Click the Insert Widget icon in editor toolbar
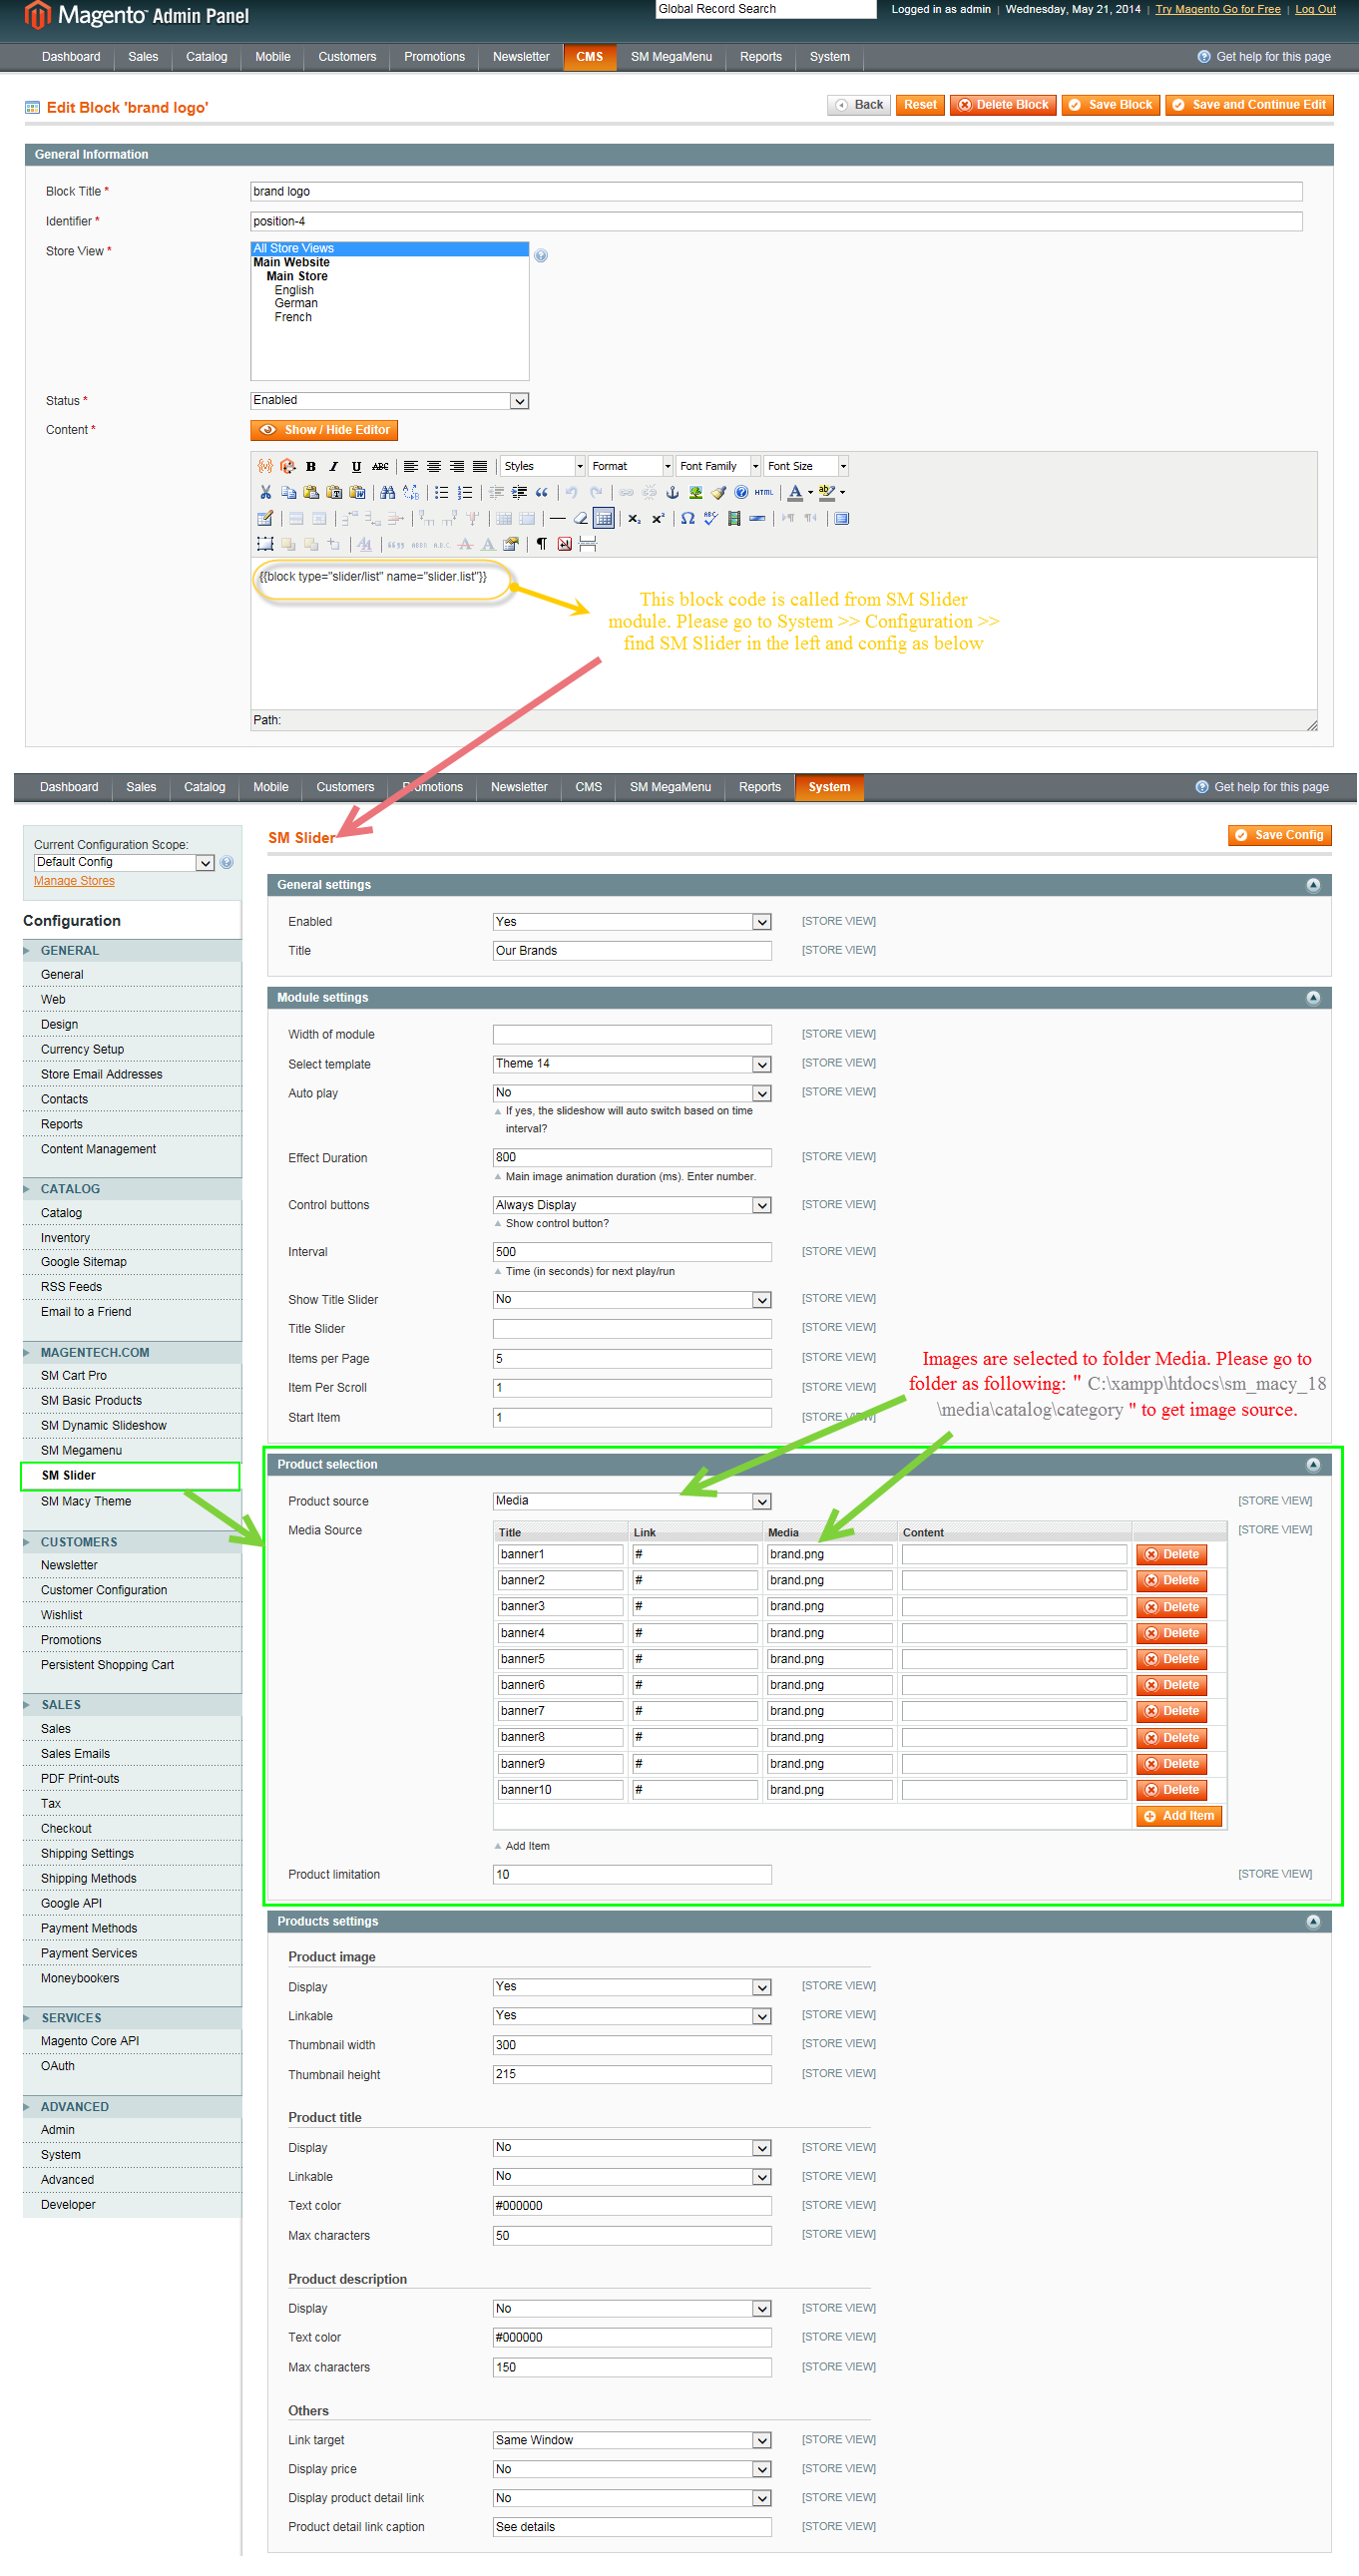The width and height of the screenshot is (1359, 2576). pos(289,466)
